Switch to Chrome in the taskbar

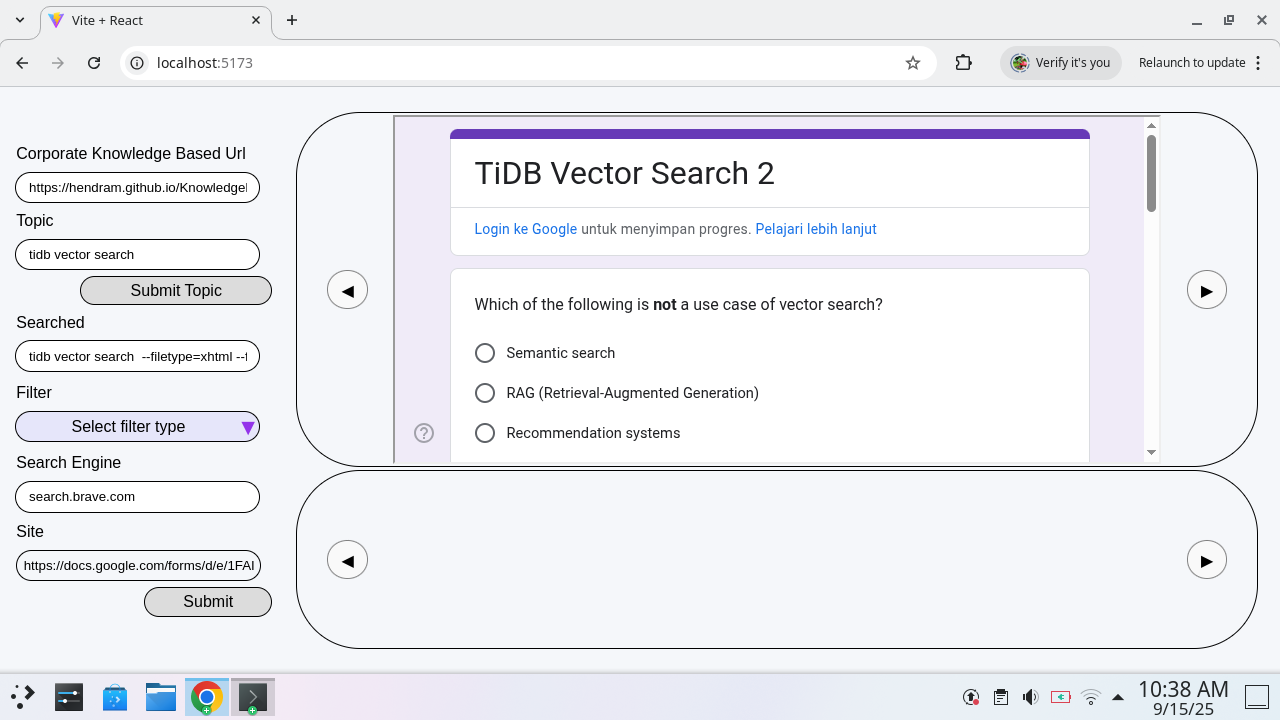tap(207, 697)
